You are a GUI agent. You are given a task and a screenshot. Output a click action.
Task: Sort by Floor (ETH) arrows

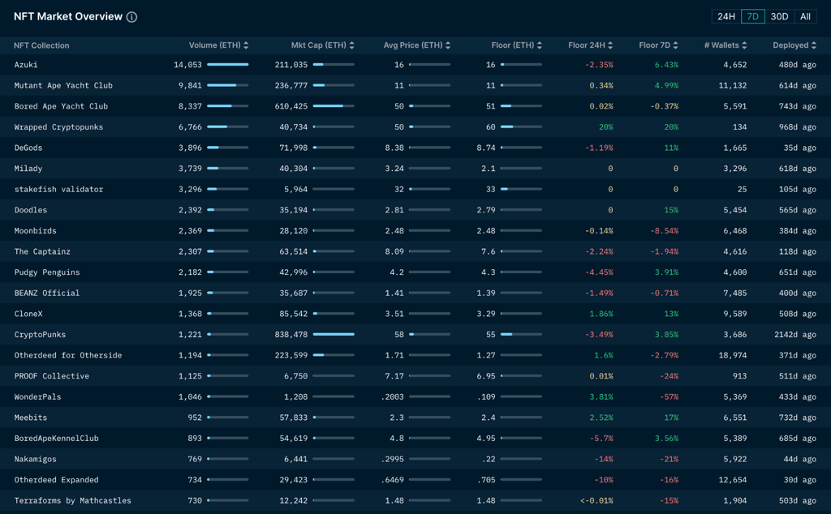(540, 46)
